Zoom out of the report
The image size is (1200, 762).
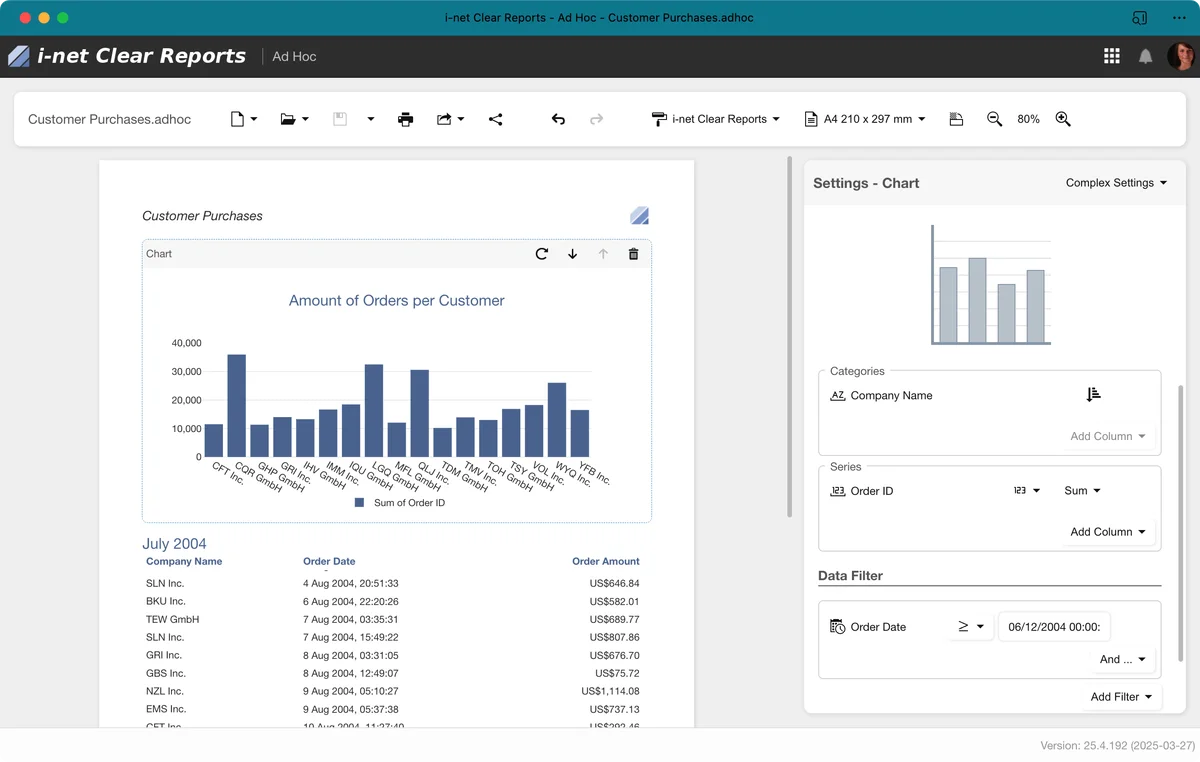click(x=994, y=119)
